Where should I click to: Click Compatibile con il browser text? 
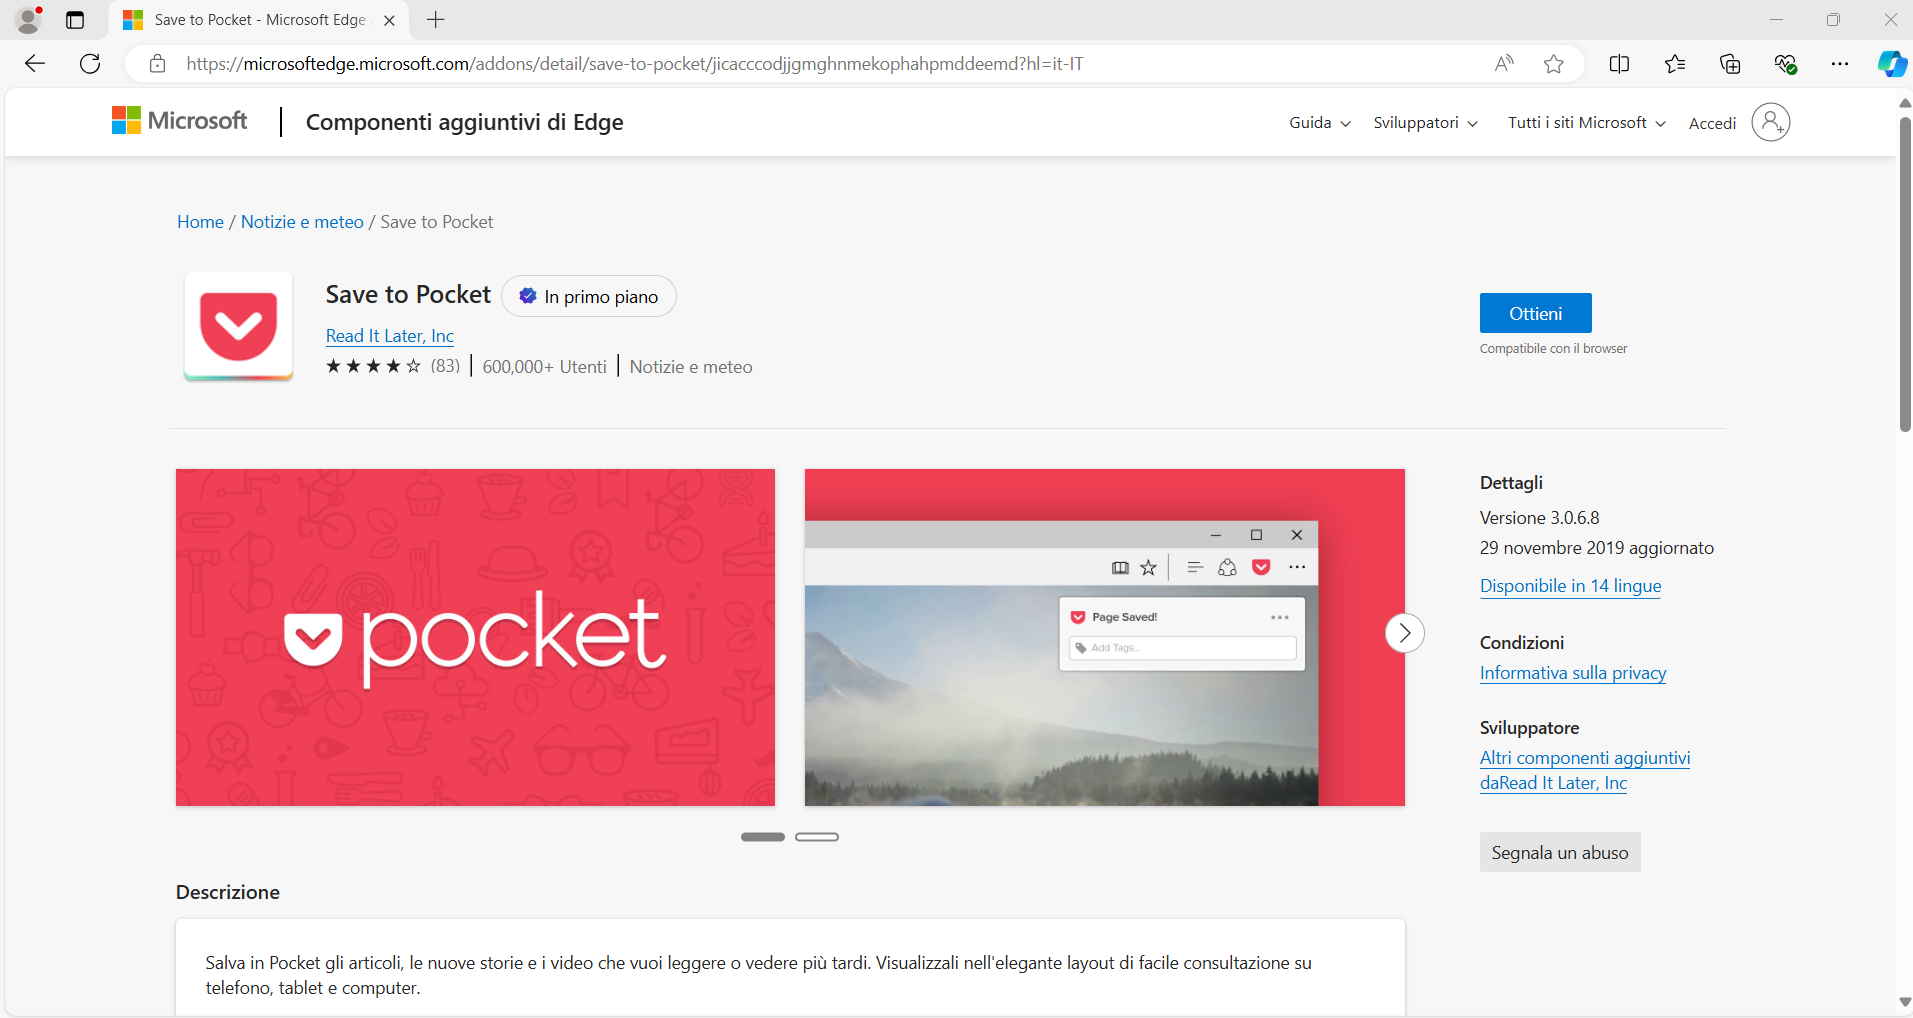click(1553, 349)
